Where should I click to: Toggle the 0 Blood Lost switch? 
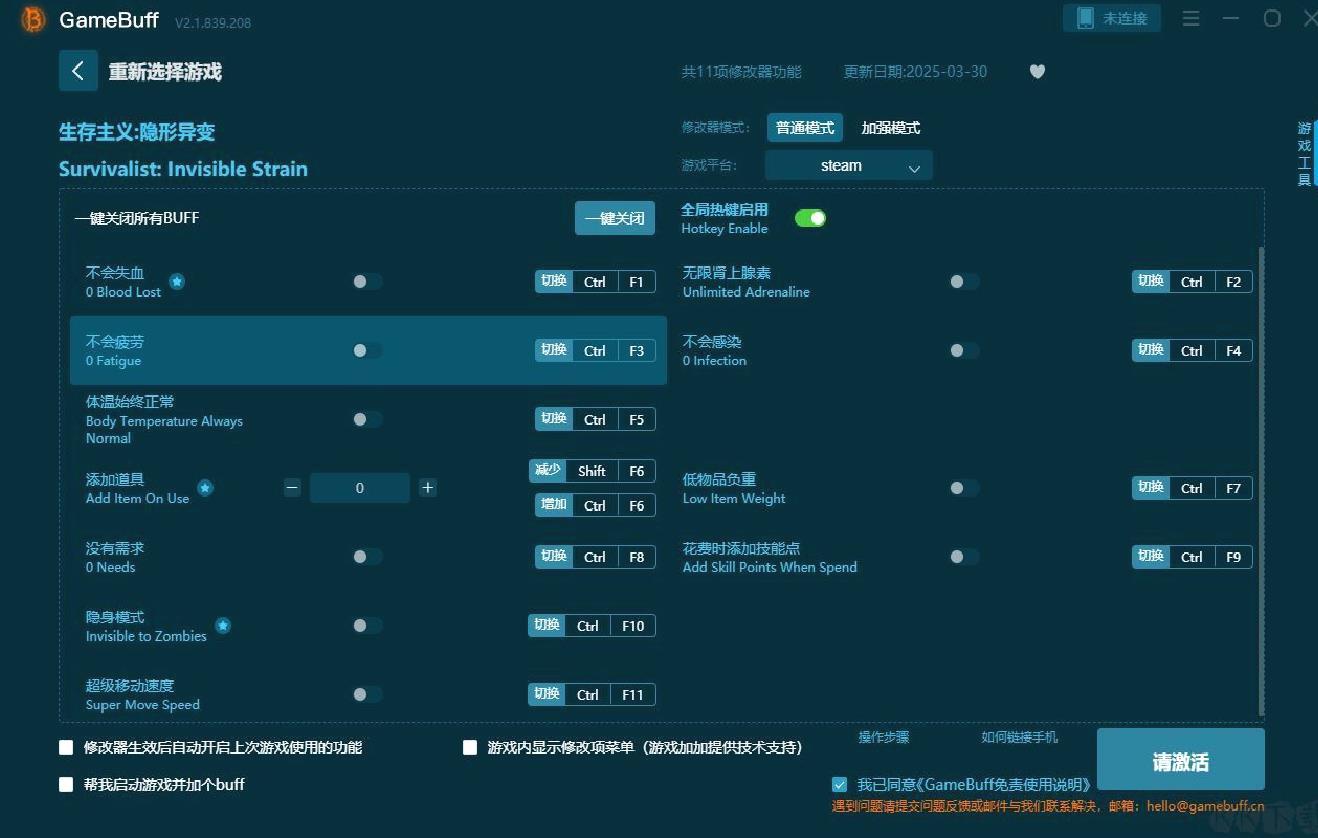coord(367,282)
